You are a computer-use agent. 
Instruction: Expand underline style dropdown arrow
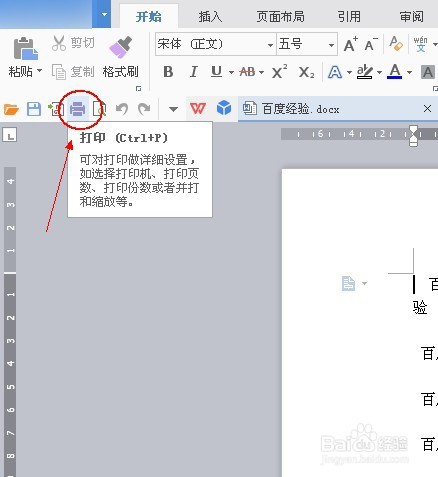pyautogui.click(x=231, y=72)
